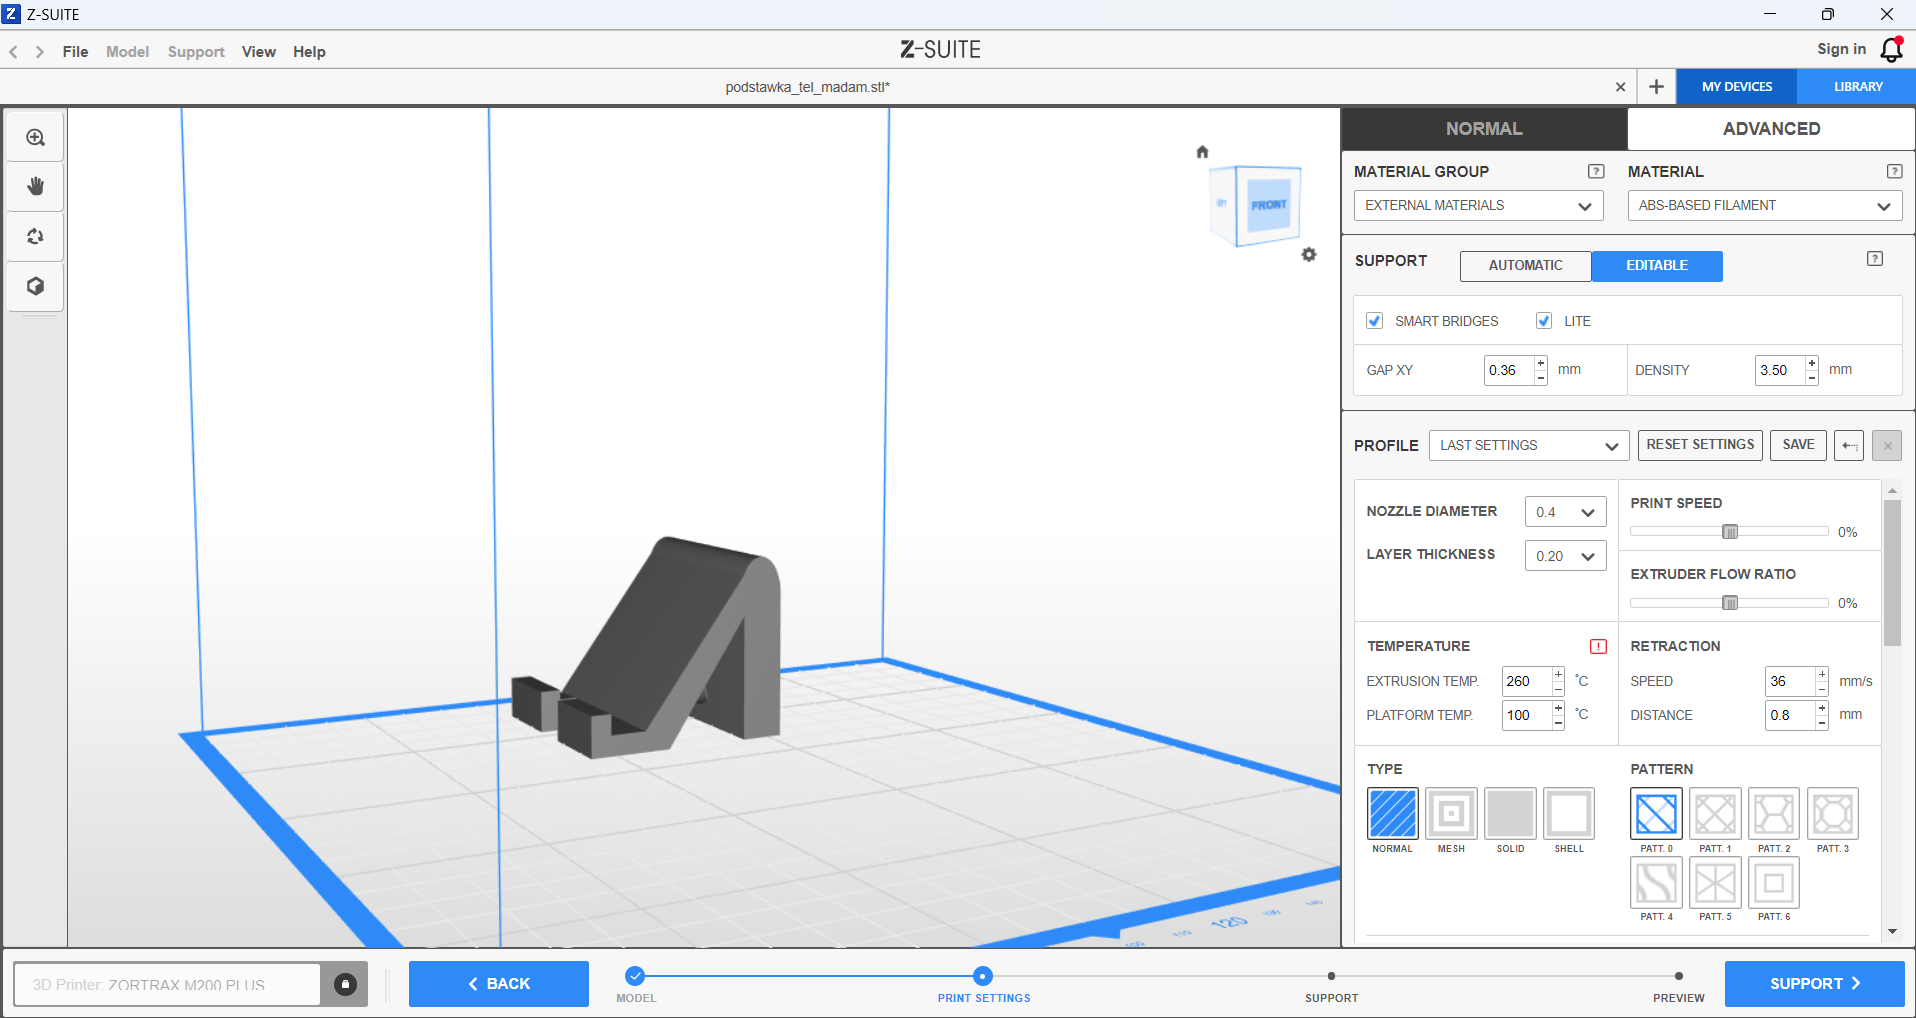Choose infill pattern Patt. 6
This screenshot has width=1916, height=1018.
[x=1774, y=883]
